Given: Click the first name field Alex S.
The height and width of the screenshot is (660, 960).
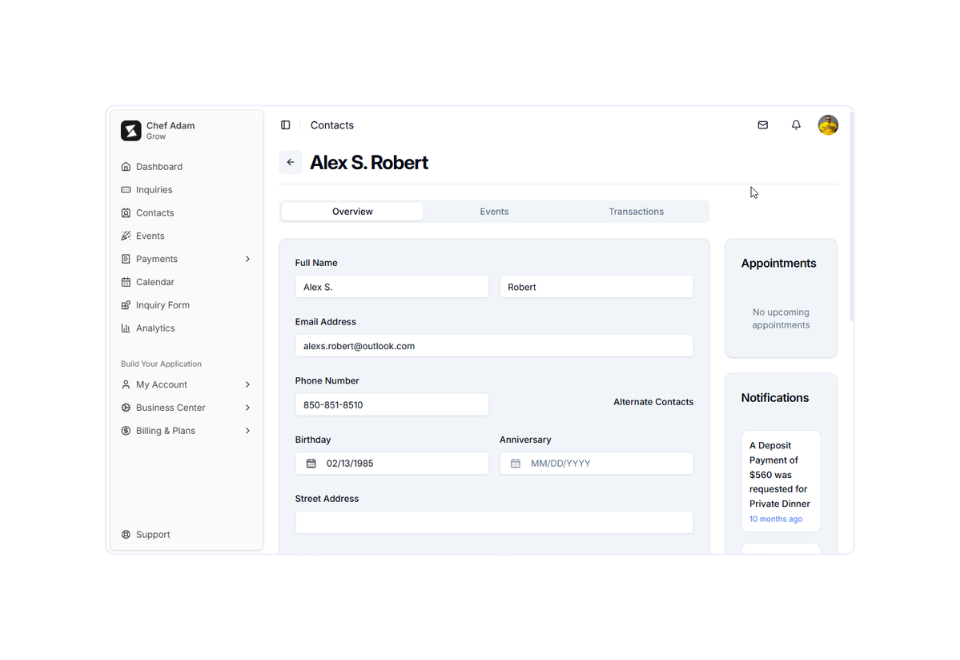Looking at the screenshot, I should tap(392, 287).
